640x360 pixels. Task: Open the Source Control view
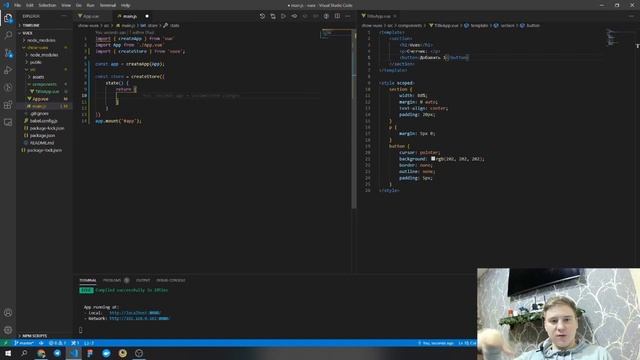[x=8, y=53]
